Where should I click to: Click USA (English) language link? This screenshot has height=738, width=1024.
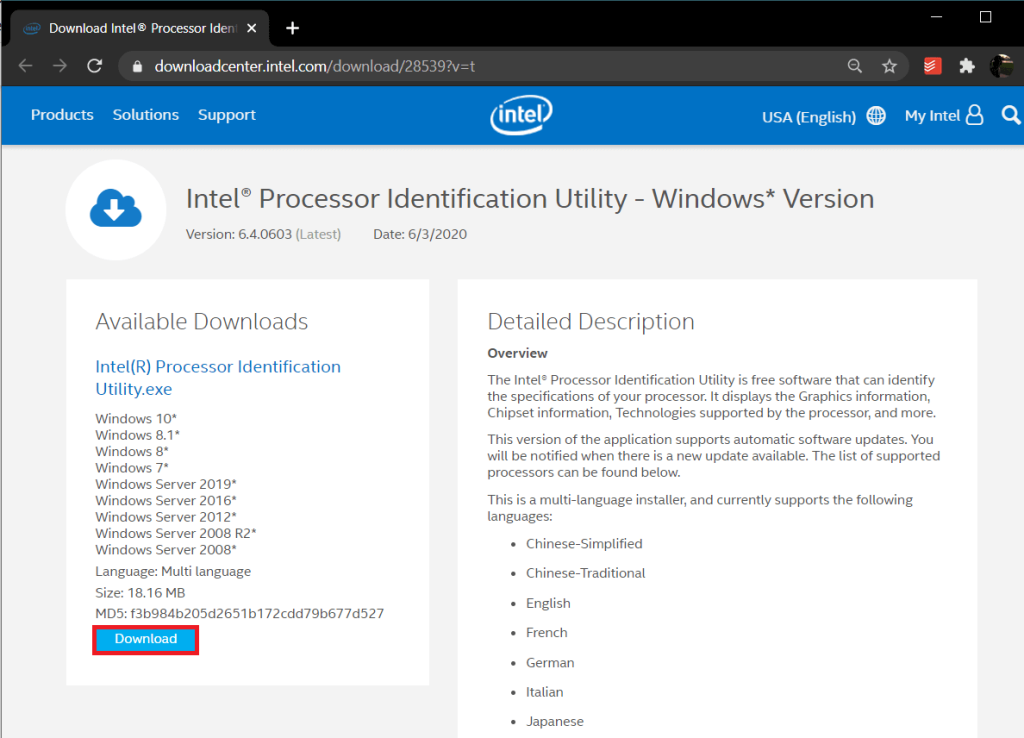[808, 117]
